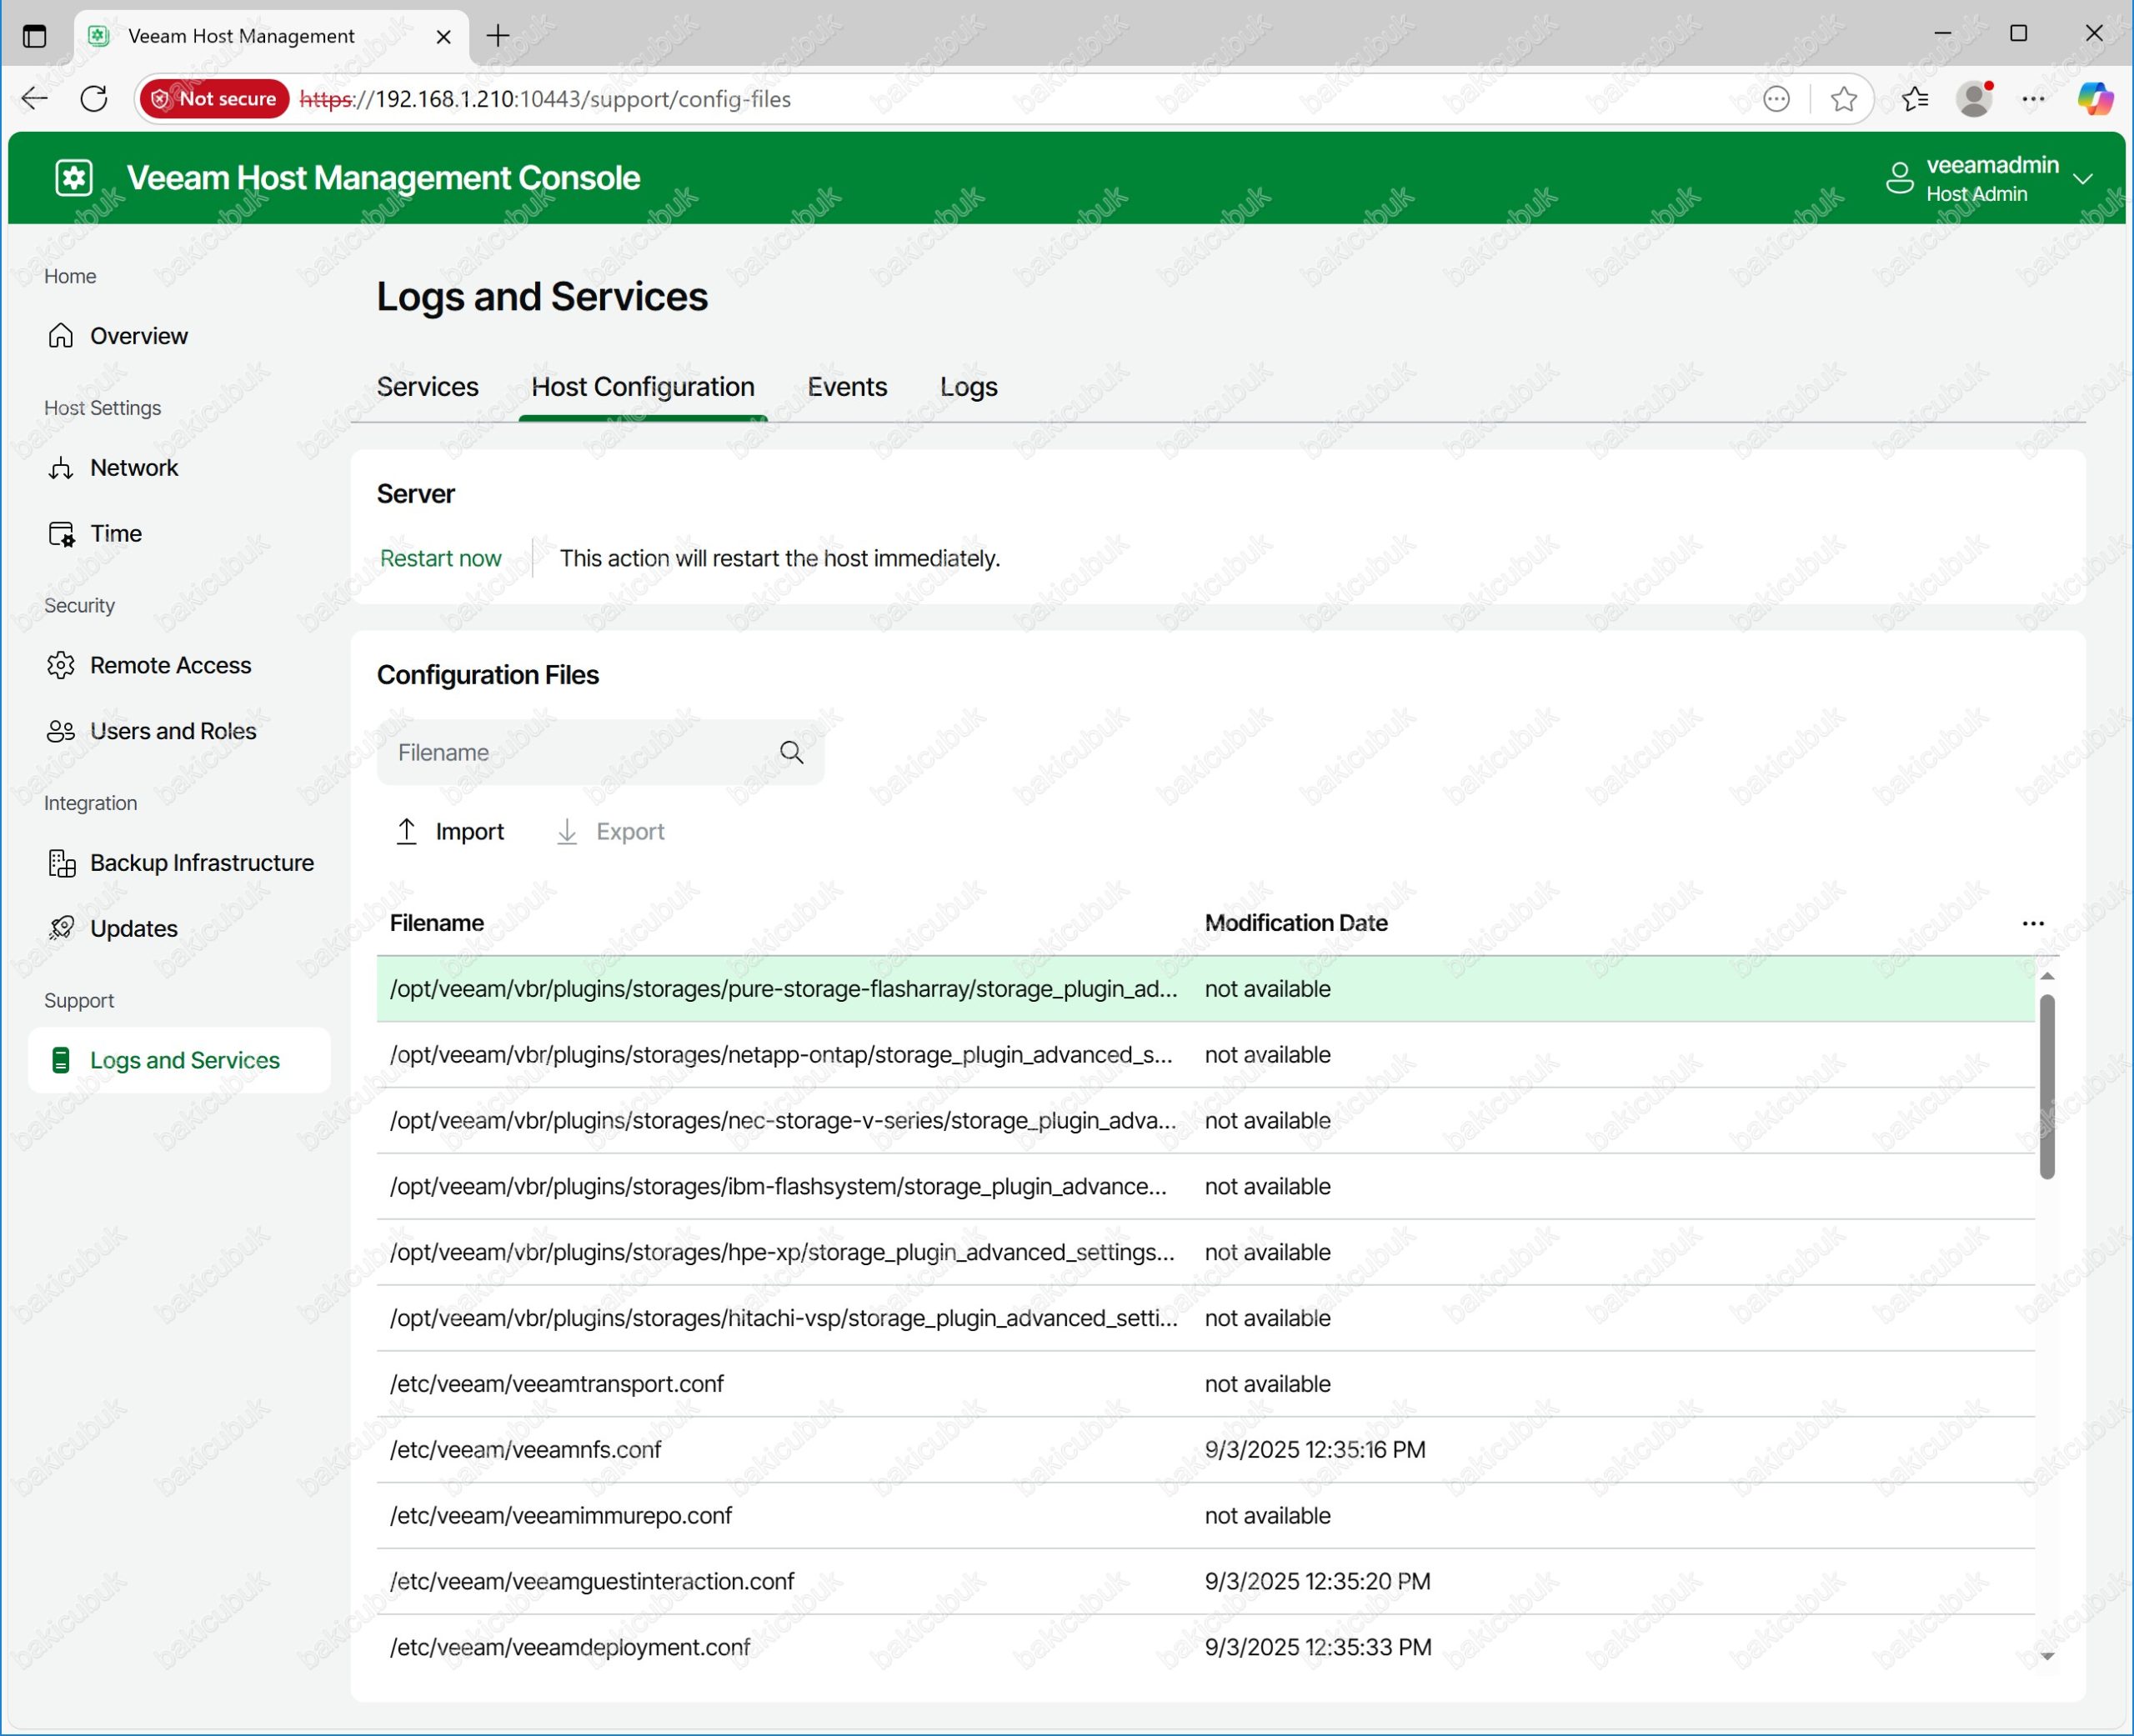
Task: Select /etc/veeam/veeamnfs.conf row
Action: click(1205, 1450)
